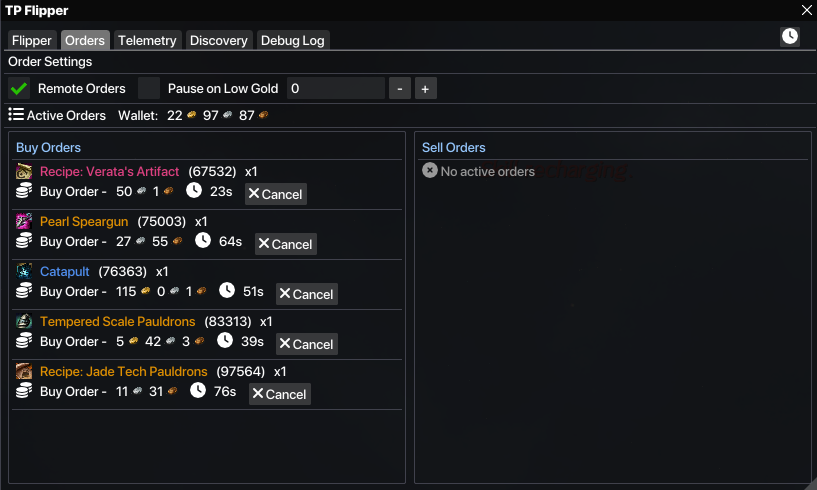Image resolution: width=817 pixels, height=490 pixels.
Task: Click the Jade Tech Pauldrons recipe icon
Action: point(24,372)
